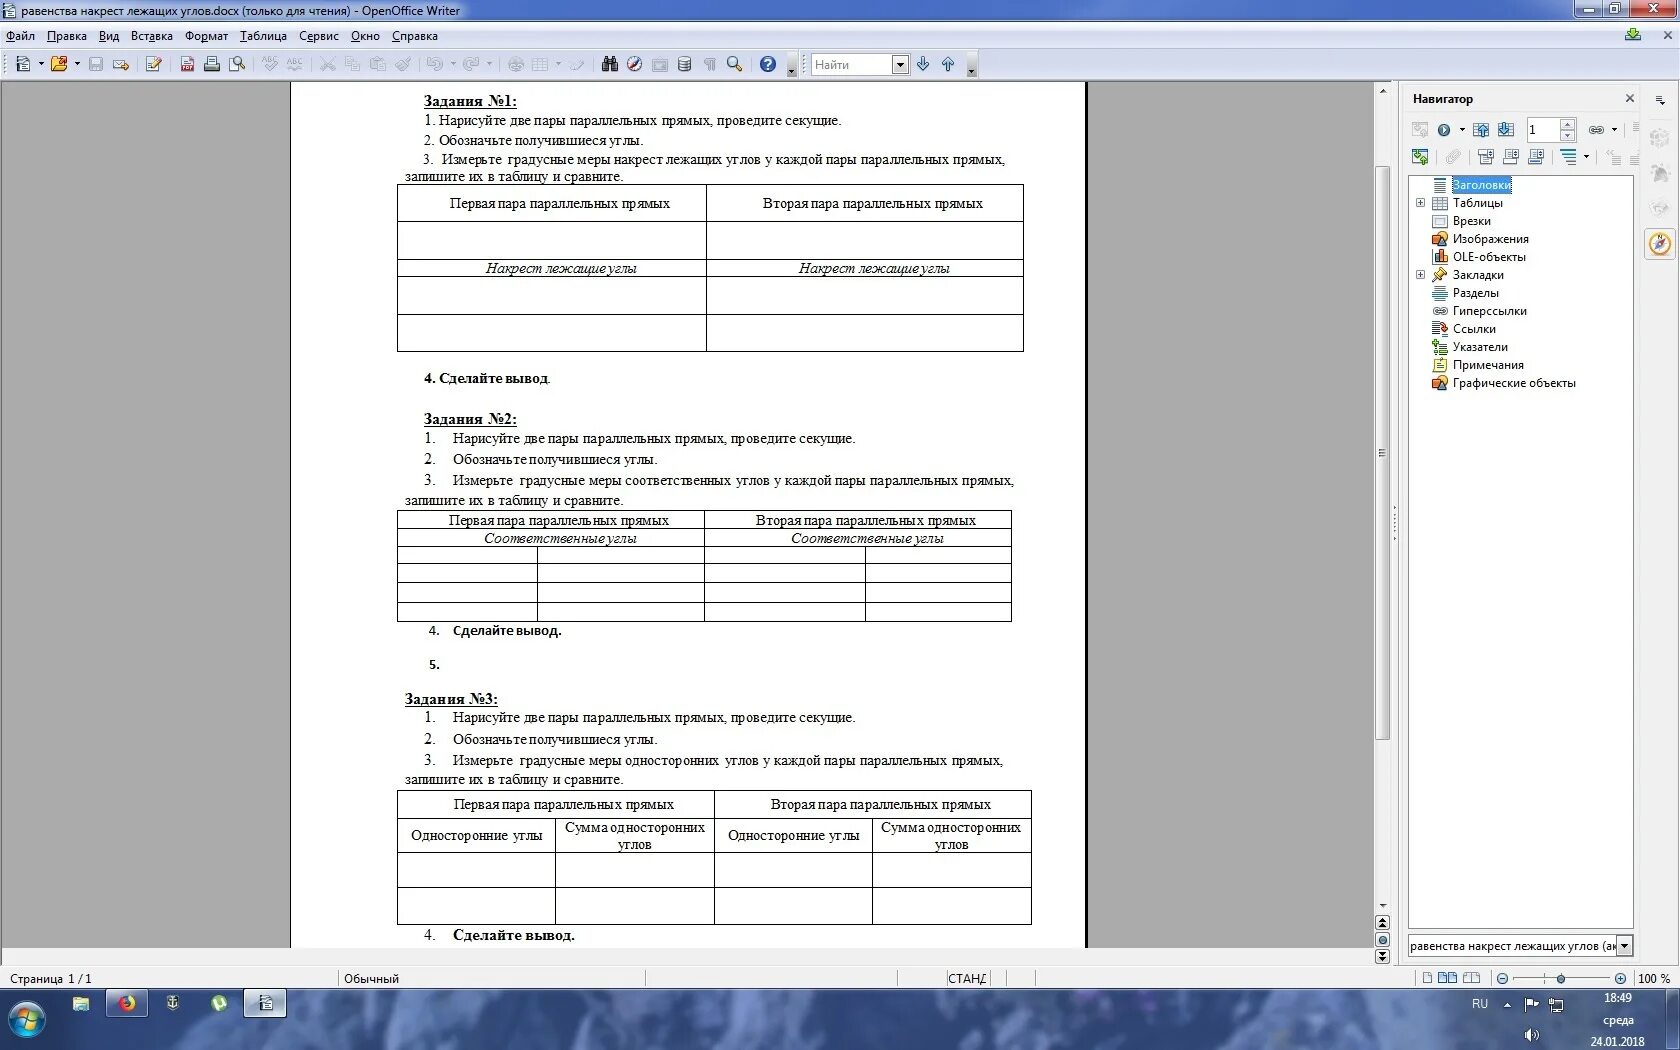Switch to single-page view layout
This screenshot has height=1050, width=1680.
[1427, 978]
